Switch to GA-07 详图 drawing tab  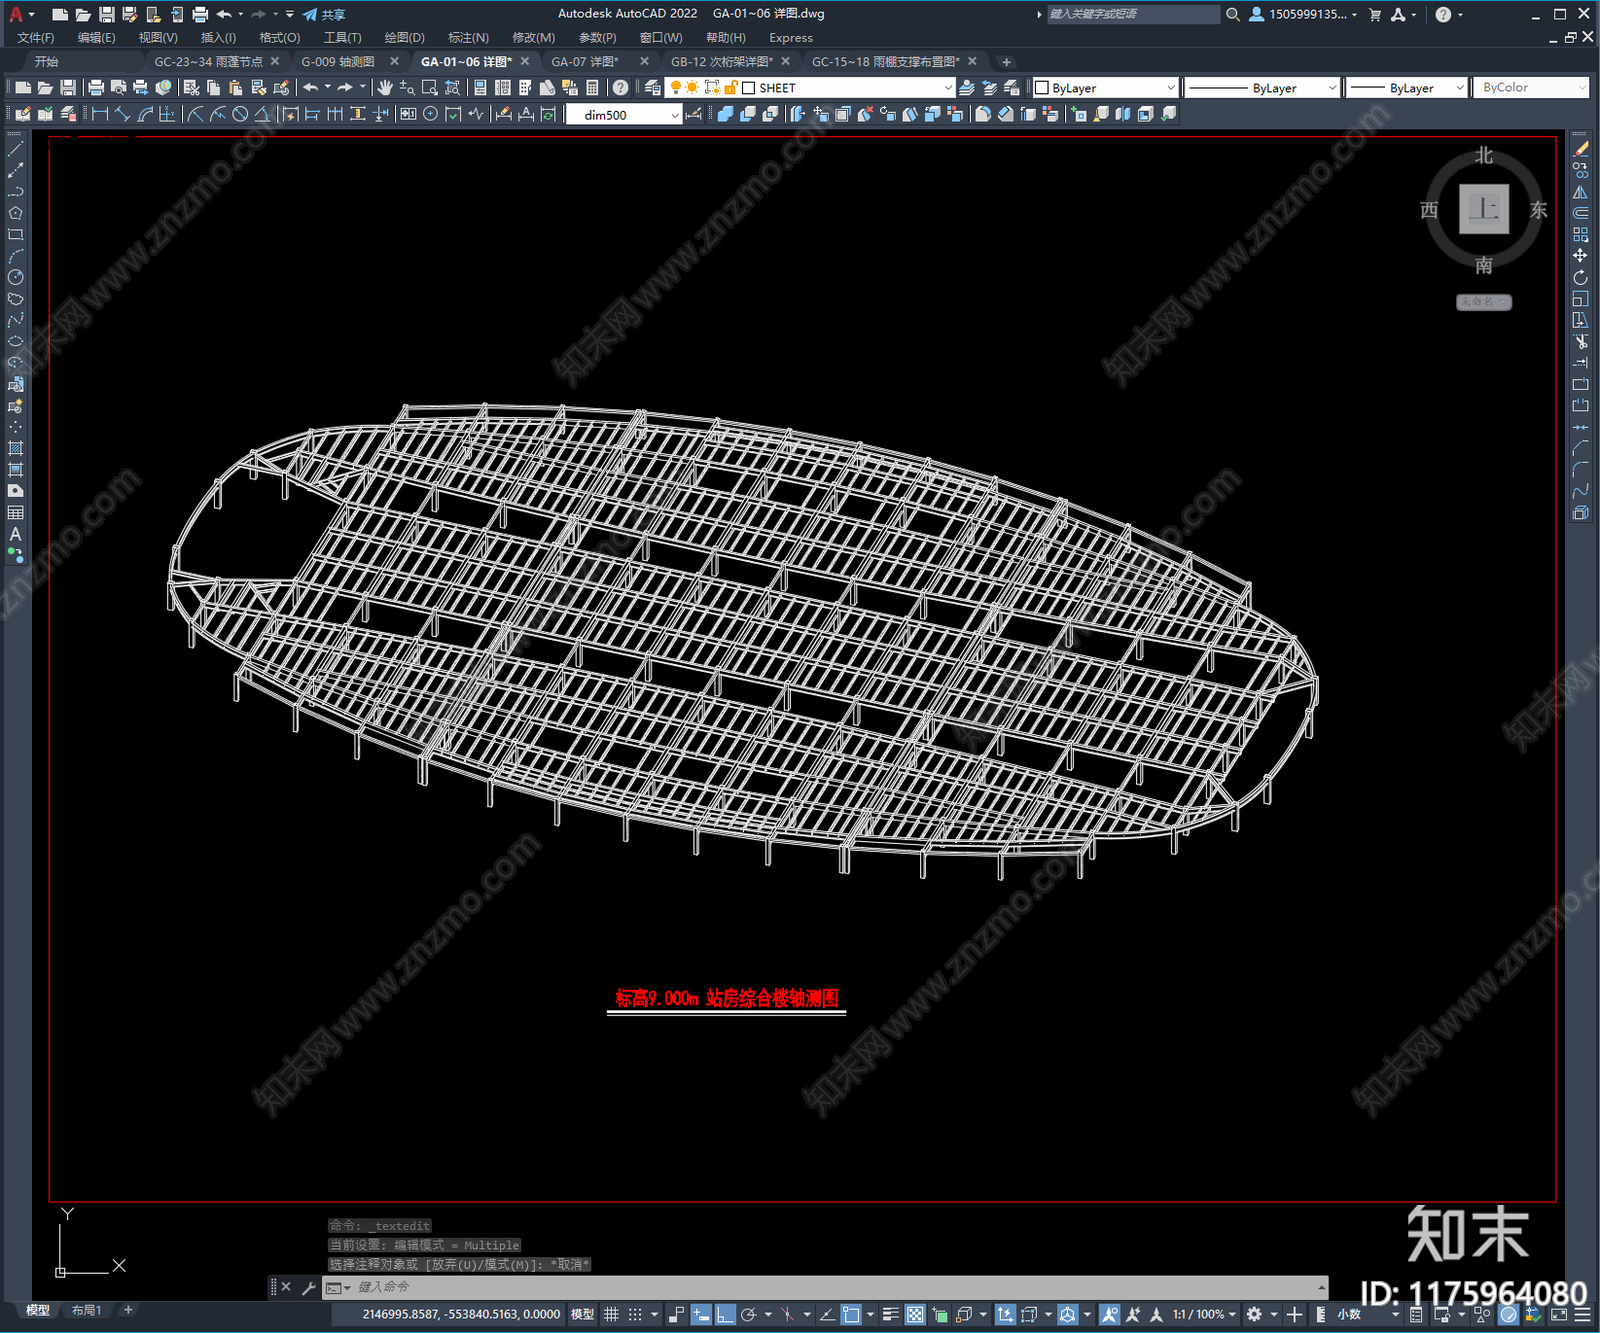[x=585, y=61]
